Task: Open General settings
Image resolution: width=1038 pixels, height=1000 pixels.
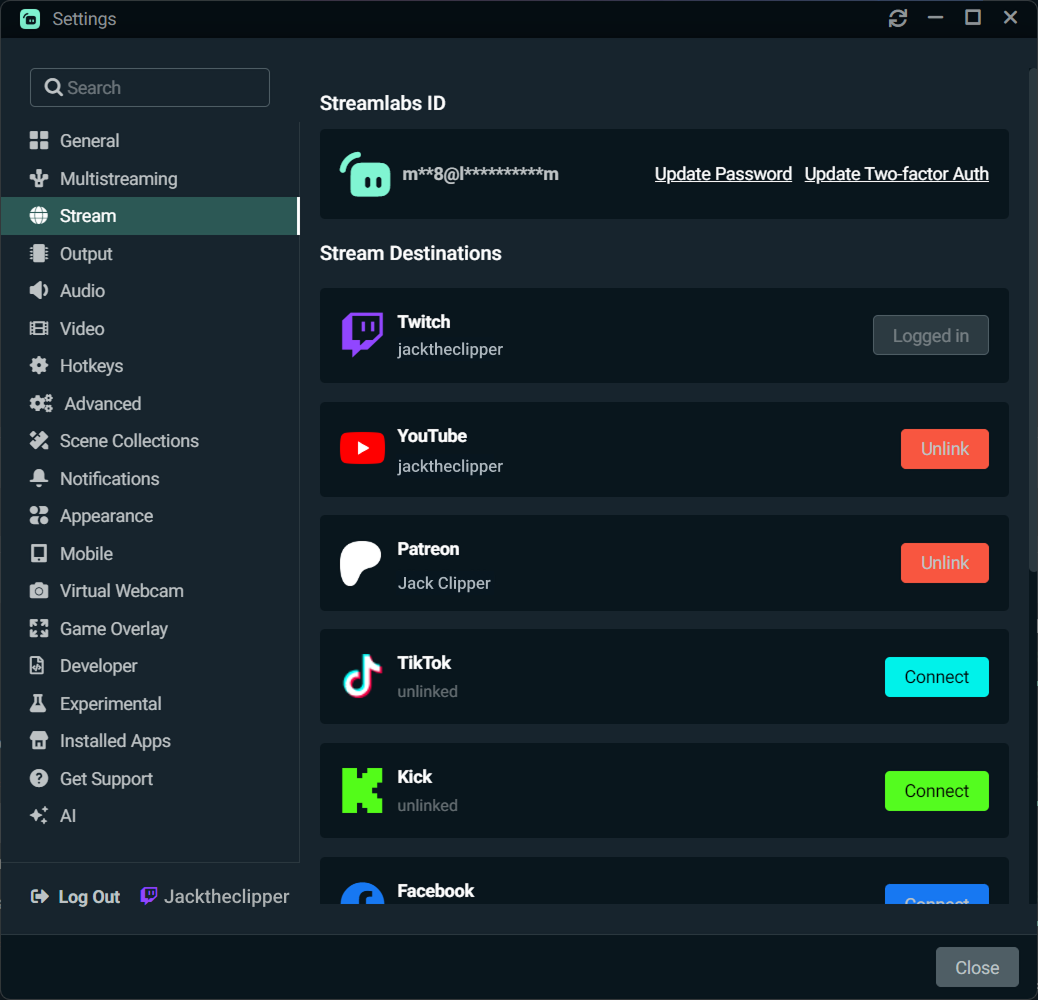Action: [150, 140]
